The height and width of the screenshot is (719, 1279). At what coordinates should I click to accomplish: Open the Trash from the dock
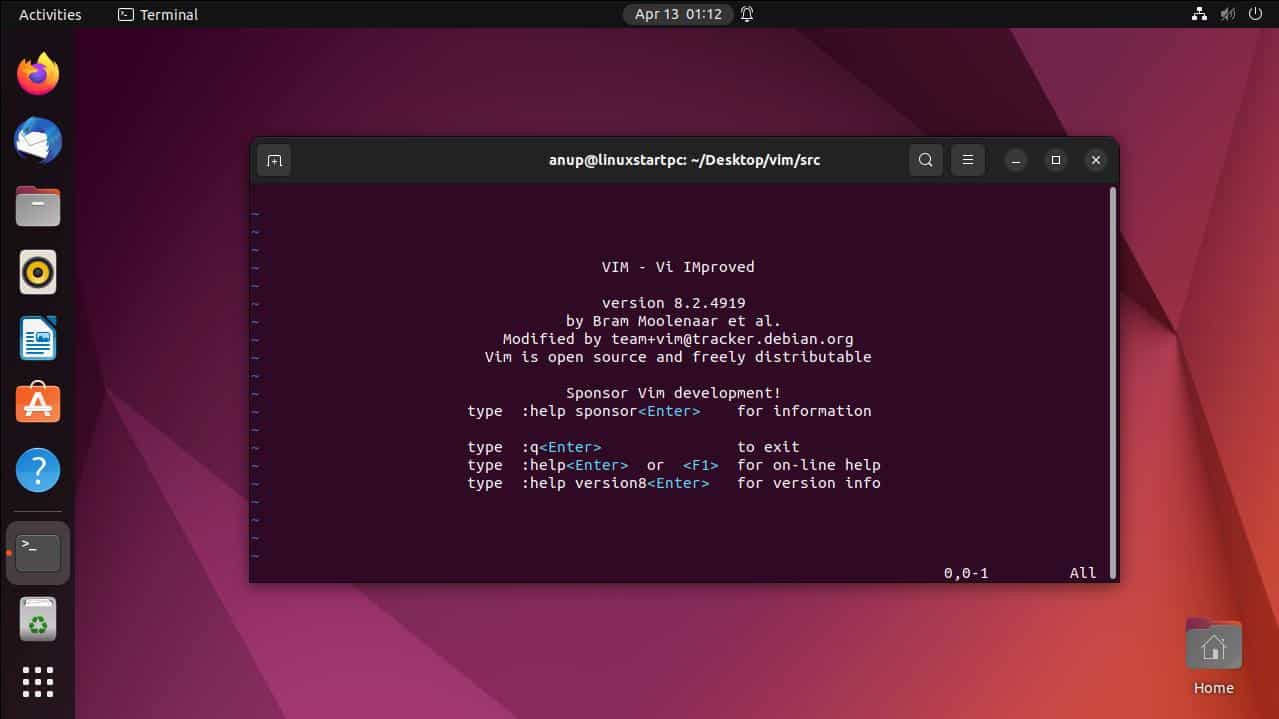coord(38,619)
